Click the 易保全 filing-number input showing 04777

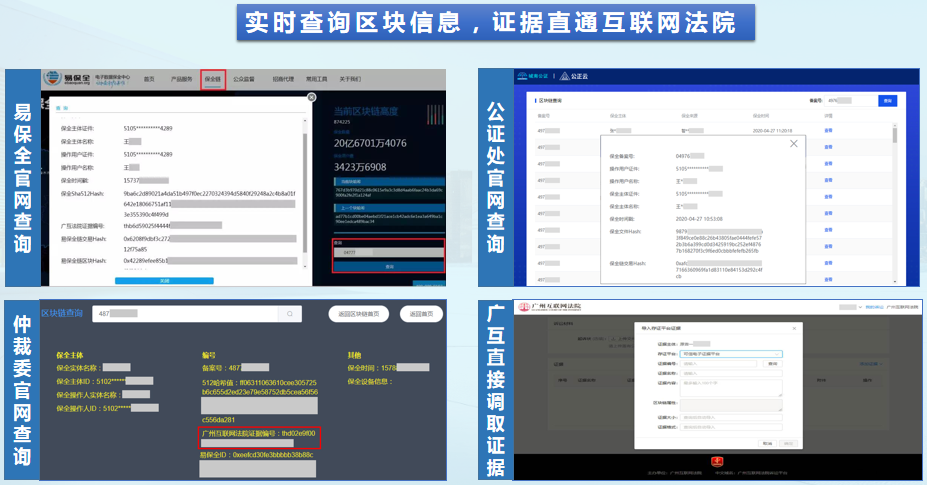389,253
